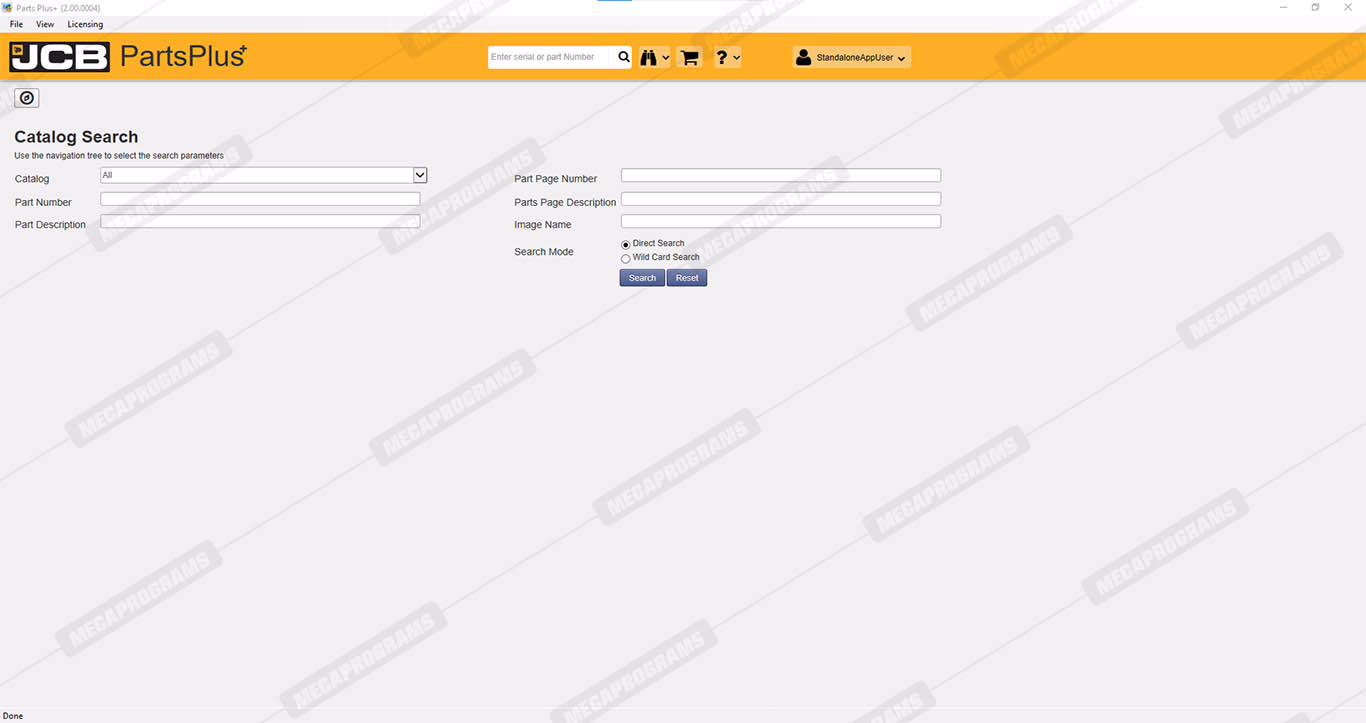
Task: Select the Direct Search radio option
Action: [626, 244]
